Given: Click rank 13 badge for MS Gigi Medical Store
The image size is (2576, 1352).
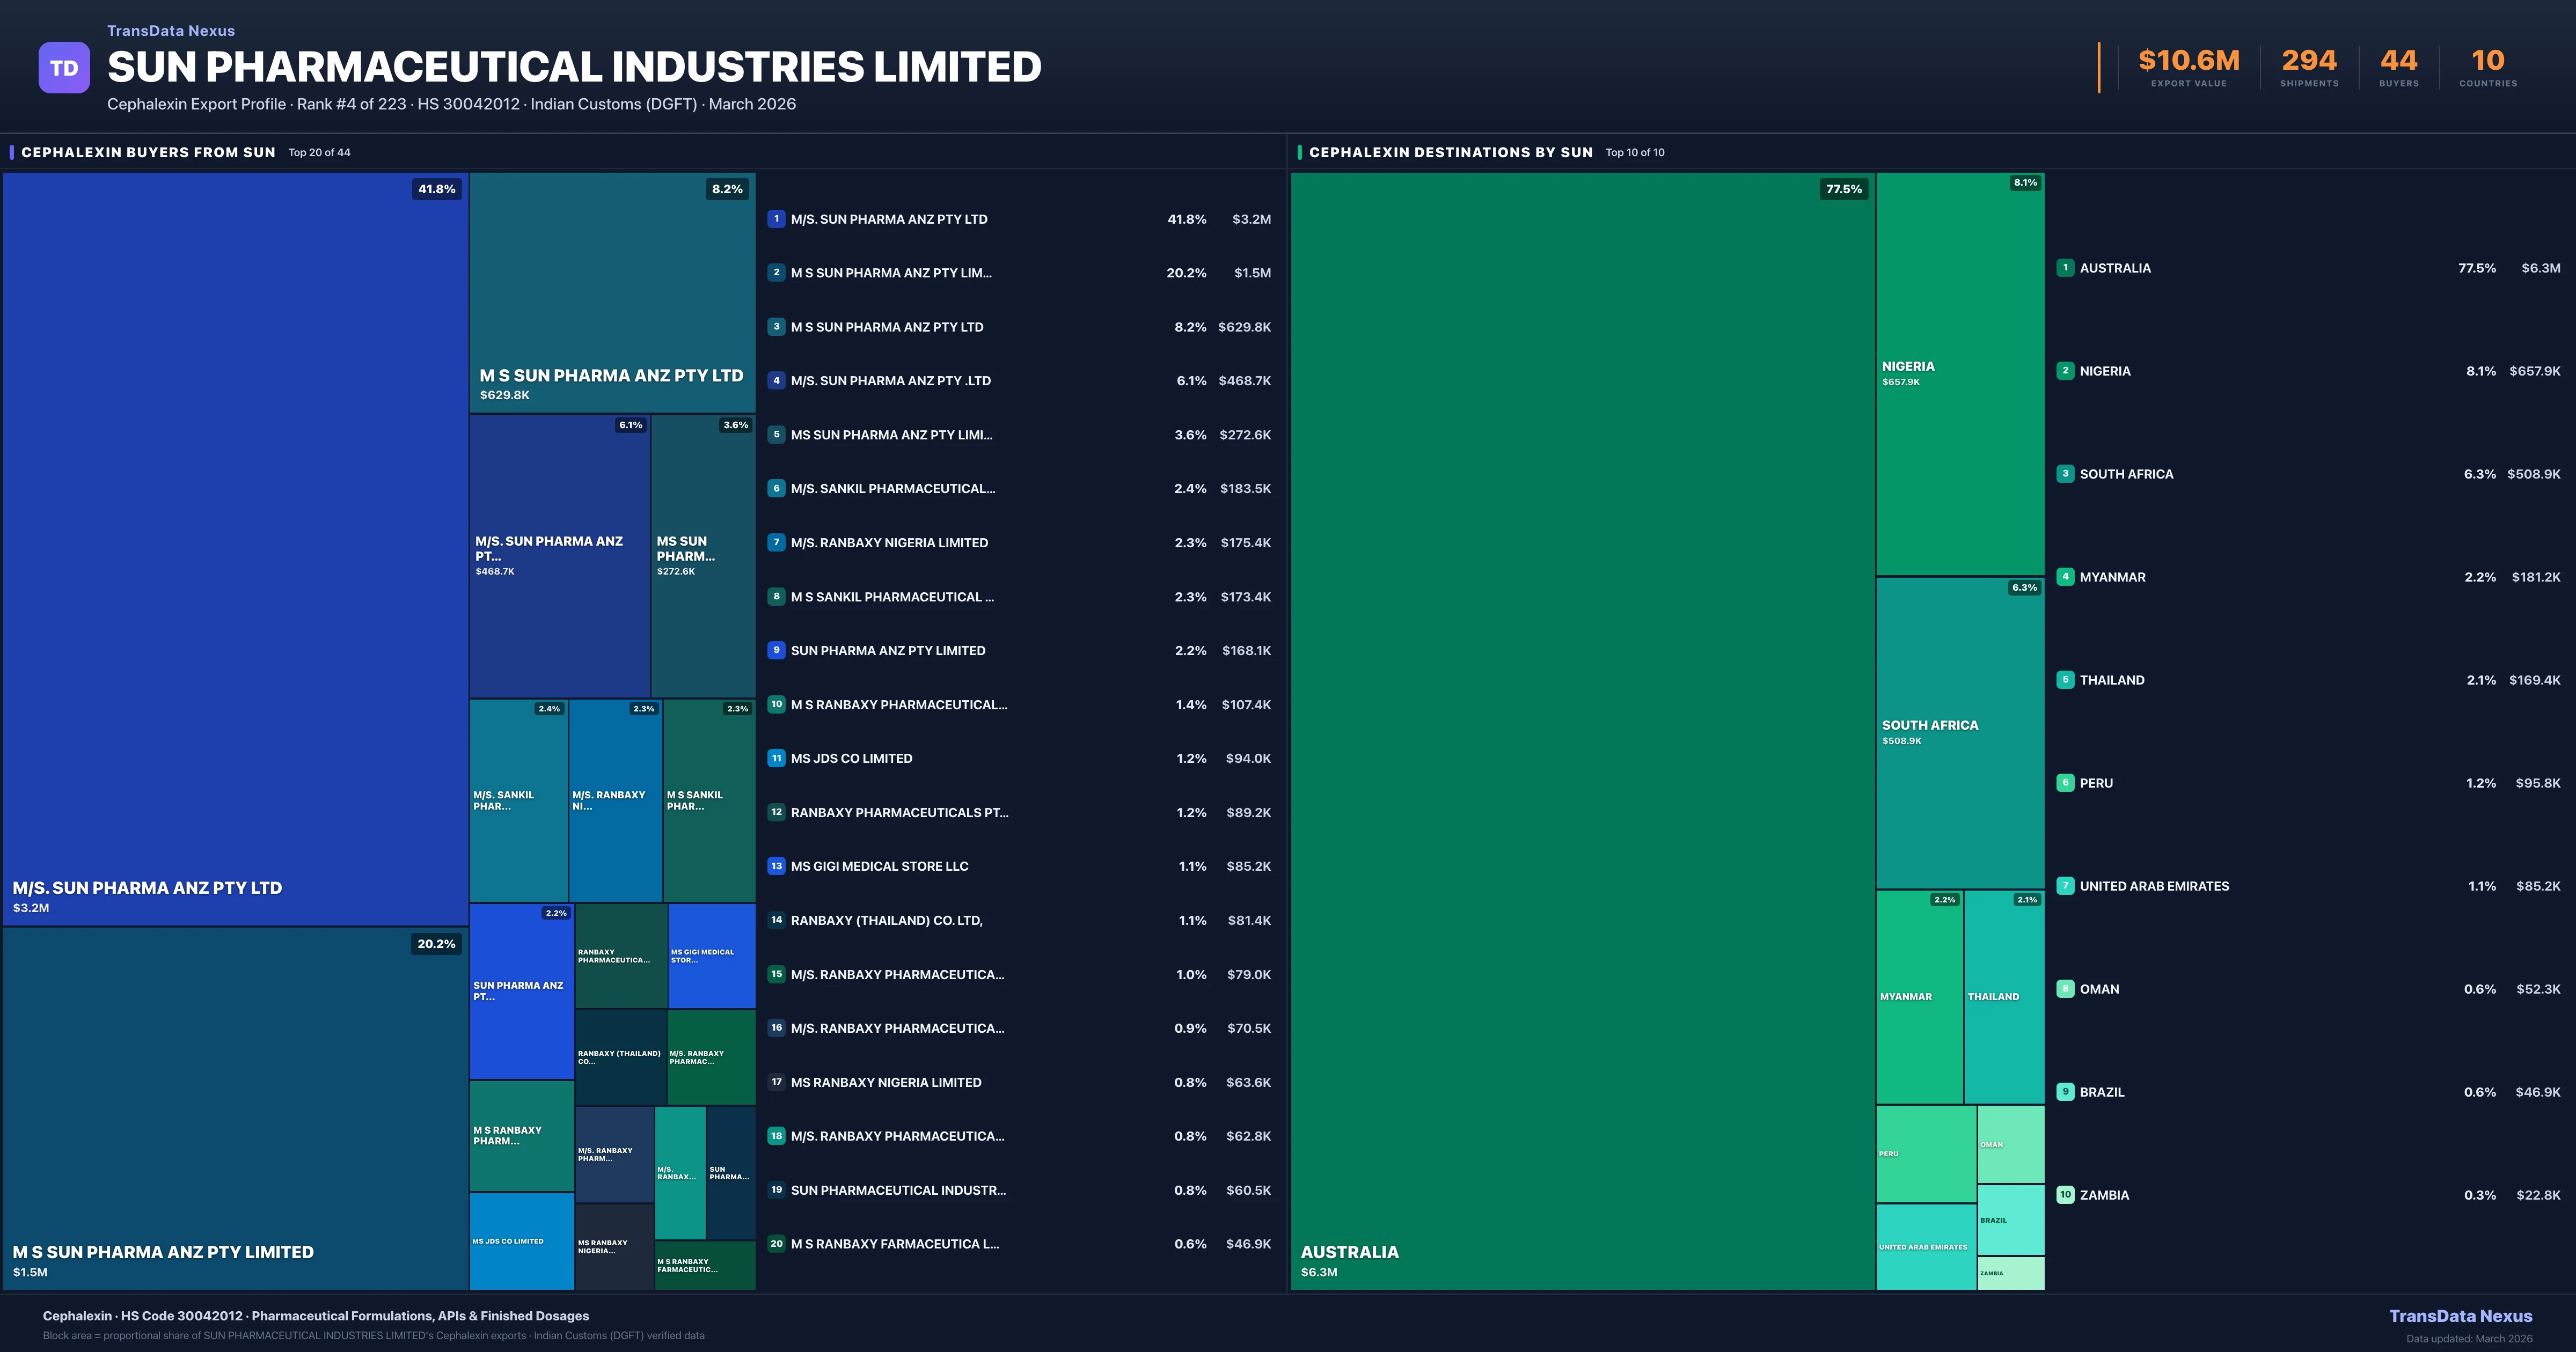Looking at the screenshot, I should pos(776,866).
